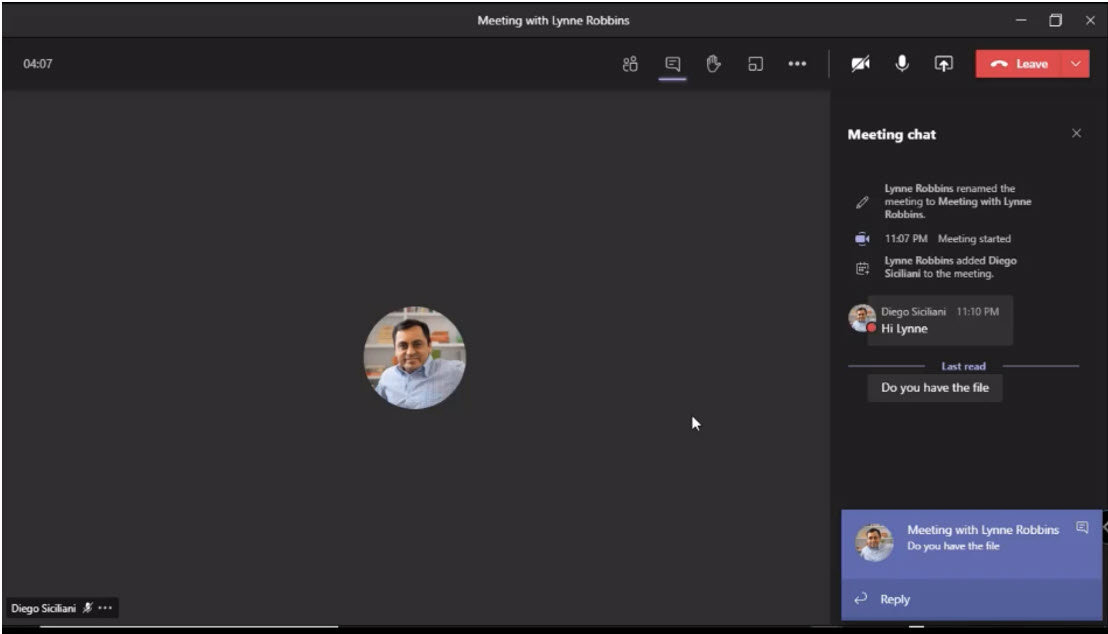Image resolution: width=1108 pixels, height=634 pixels.
Task: Open More actions ellipsis menu
Action: point(797,64)
